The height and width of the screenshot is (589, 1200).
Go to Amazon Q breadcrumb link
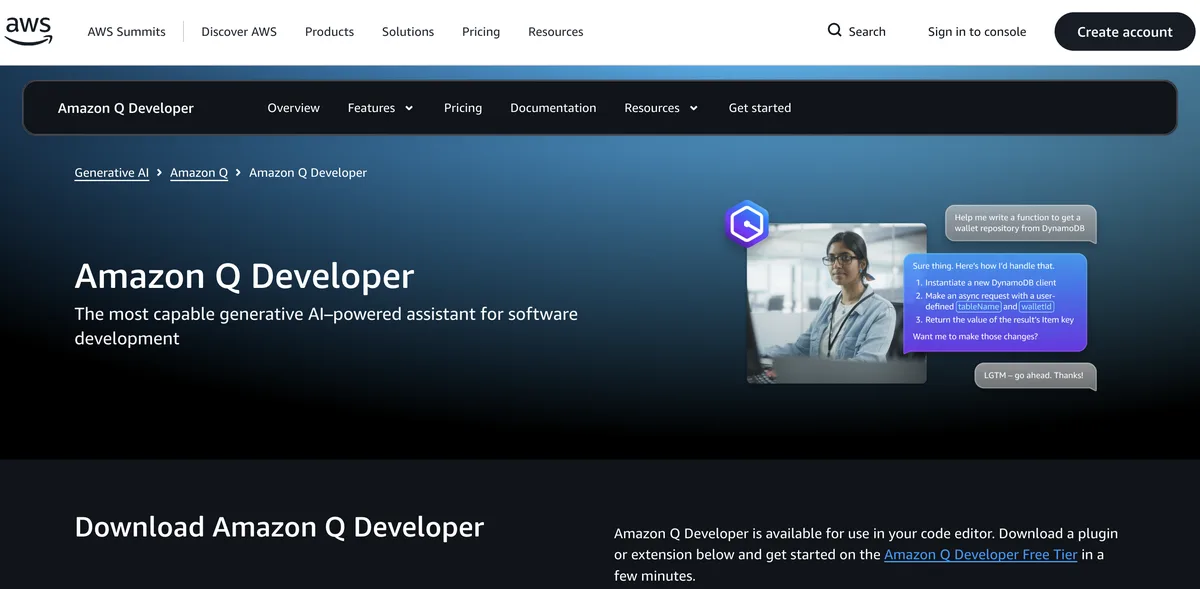(x=199, y=173)
